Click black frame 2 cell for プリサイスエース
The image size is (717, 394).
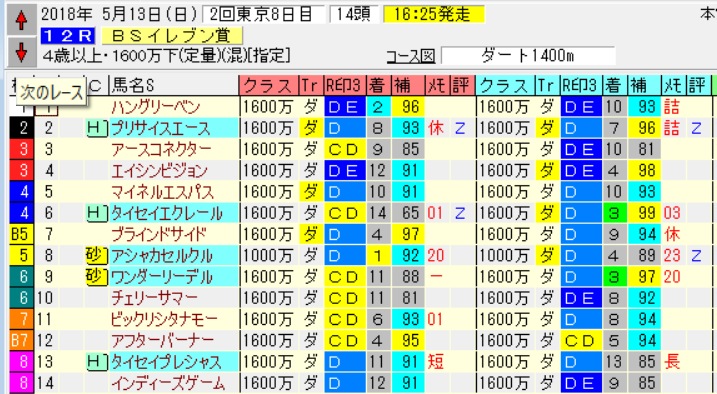(x=21, y=128)
